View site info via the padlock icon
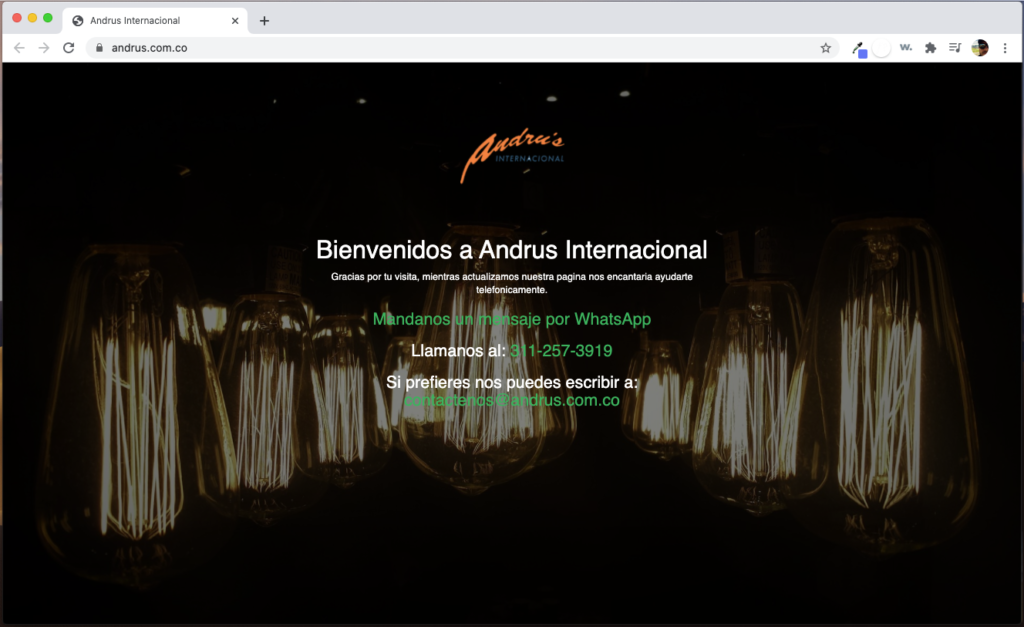Viewport: 1024px width, 627px height. pos(98,48)
